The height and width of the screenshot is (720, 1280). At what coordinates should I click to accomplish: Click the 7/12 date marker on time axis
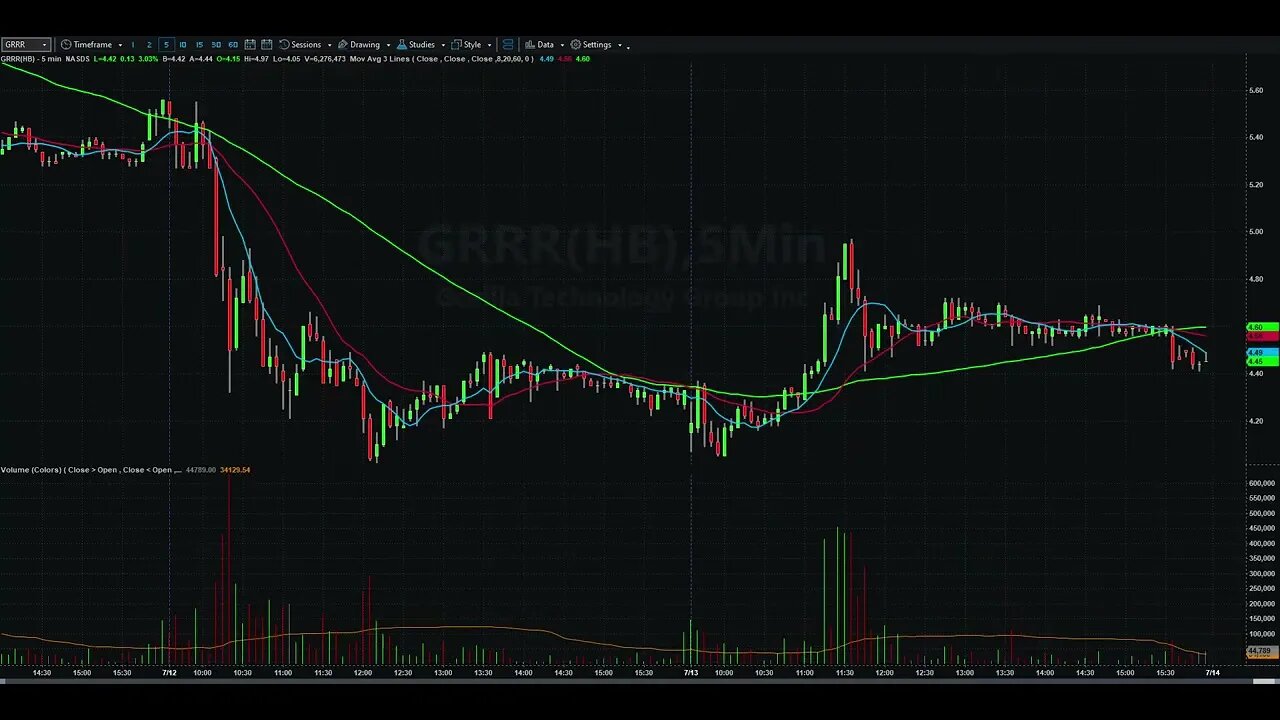coord(170,673)
